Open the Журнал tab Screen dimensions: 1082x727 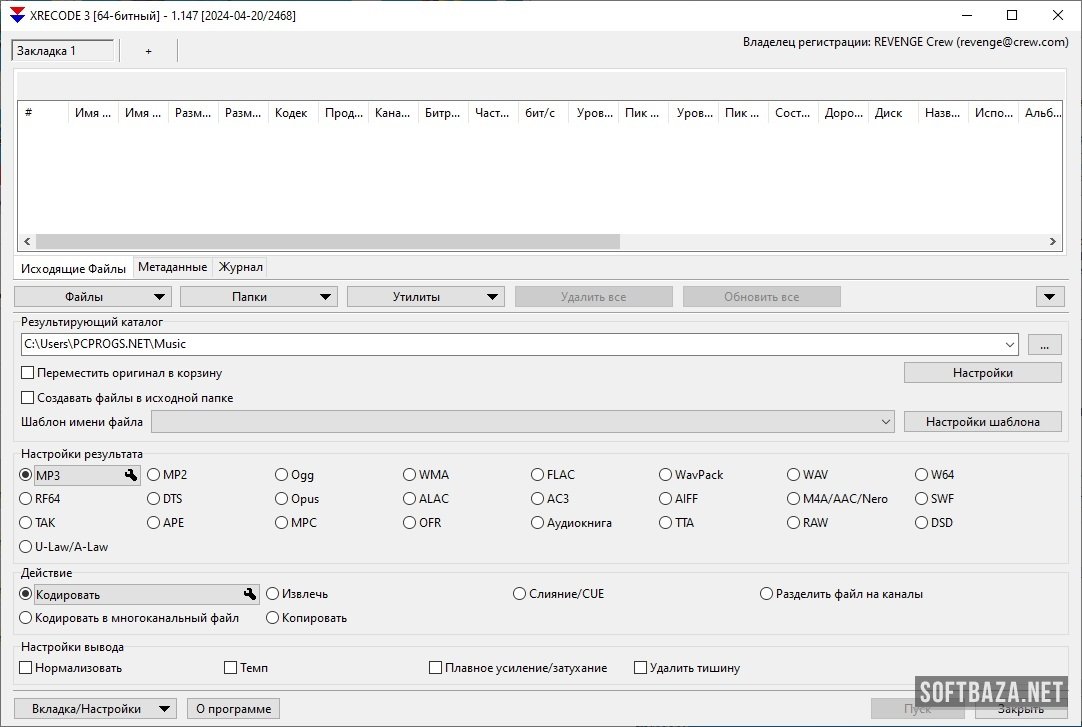[240, 267]
